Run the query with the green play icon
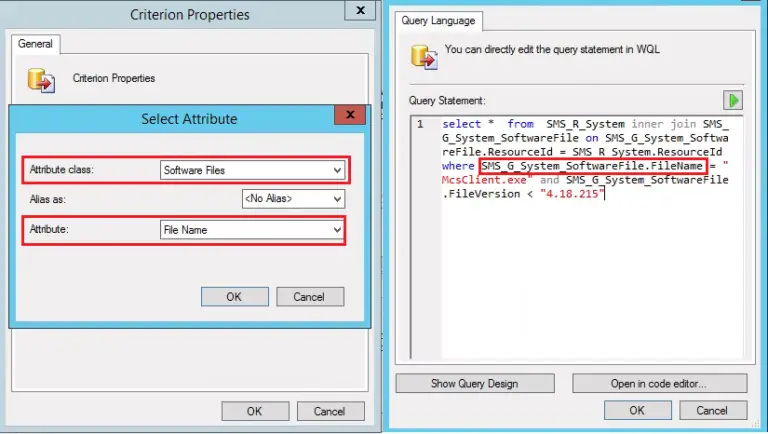The height and width of the screenshot is (434, 768). (x=735, y=101)
